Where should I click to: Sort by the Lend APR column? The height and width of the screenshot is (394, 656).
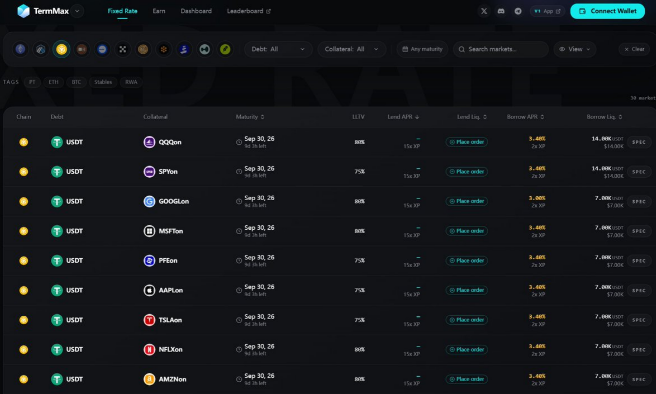coord(403,117)
